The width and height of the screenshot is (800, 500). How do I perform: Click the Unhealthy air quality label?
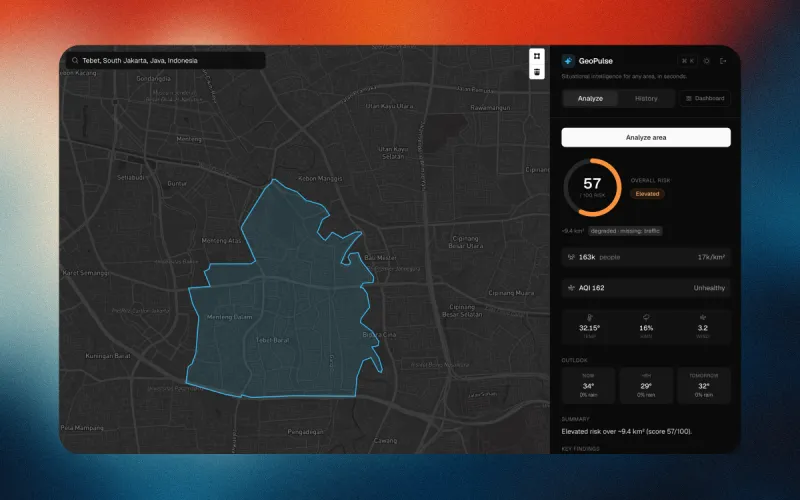point(709,288)
